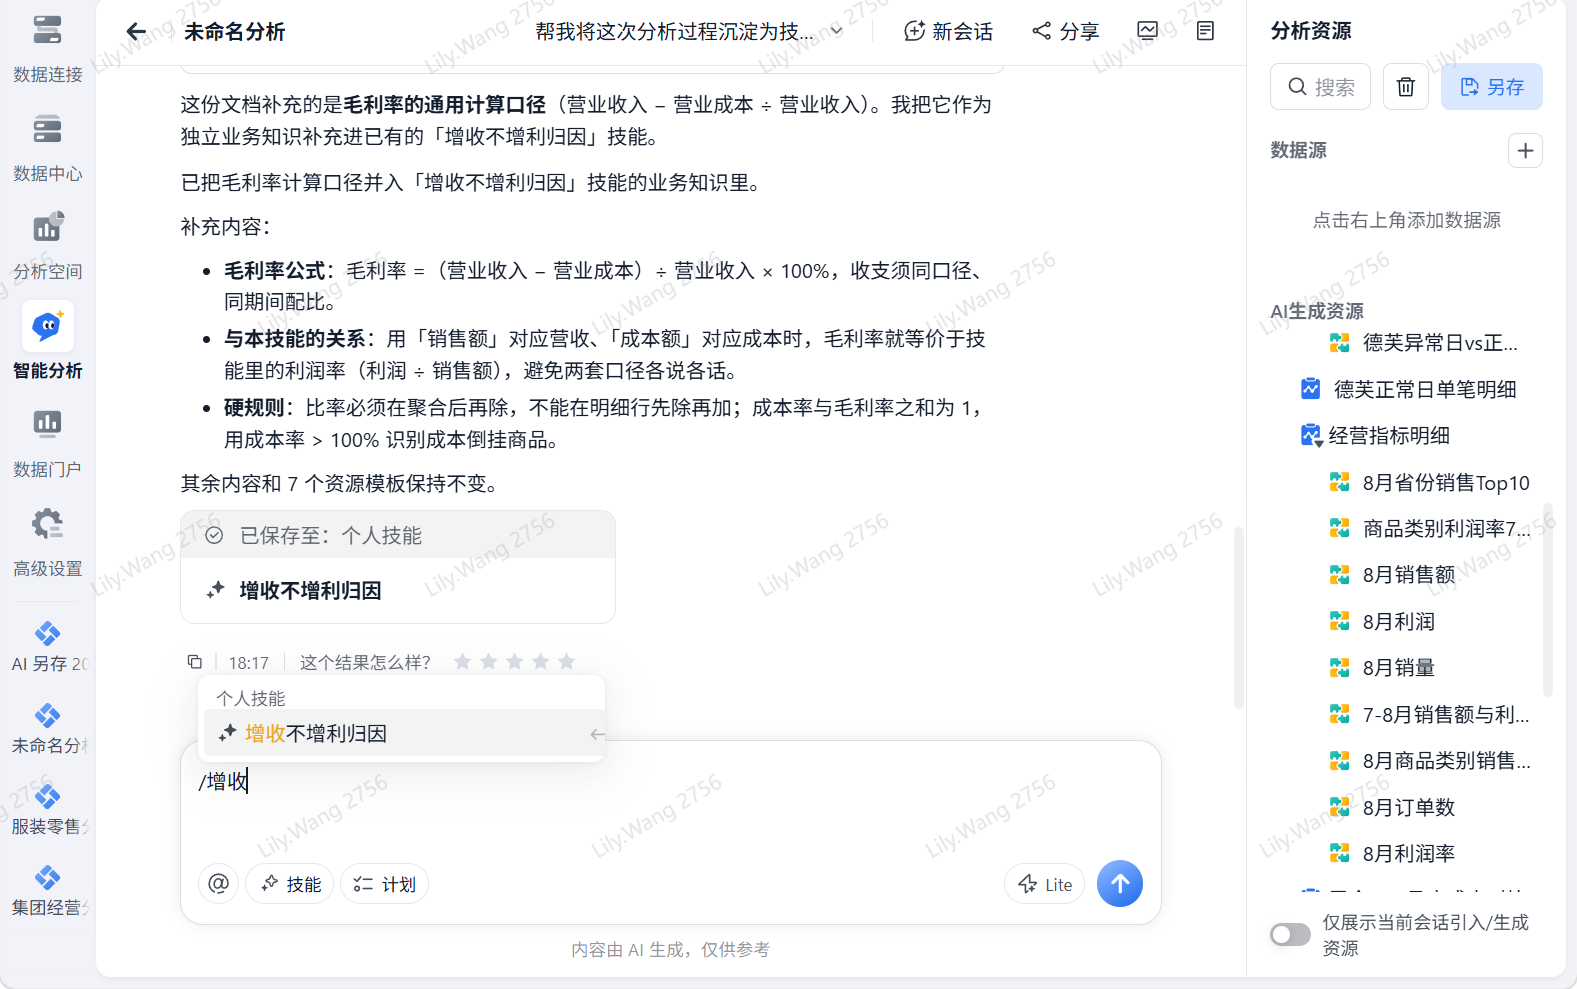1577x989 pixels.
Task: Open 8月利润率 resource
Action: (1392, 853)
